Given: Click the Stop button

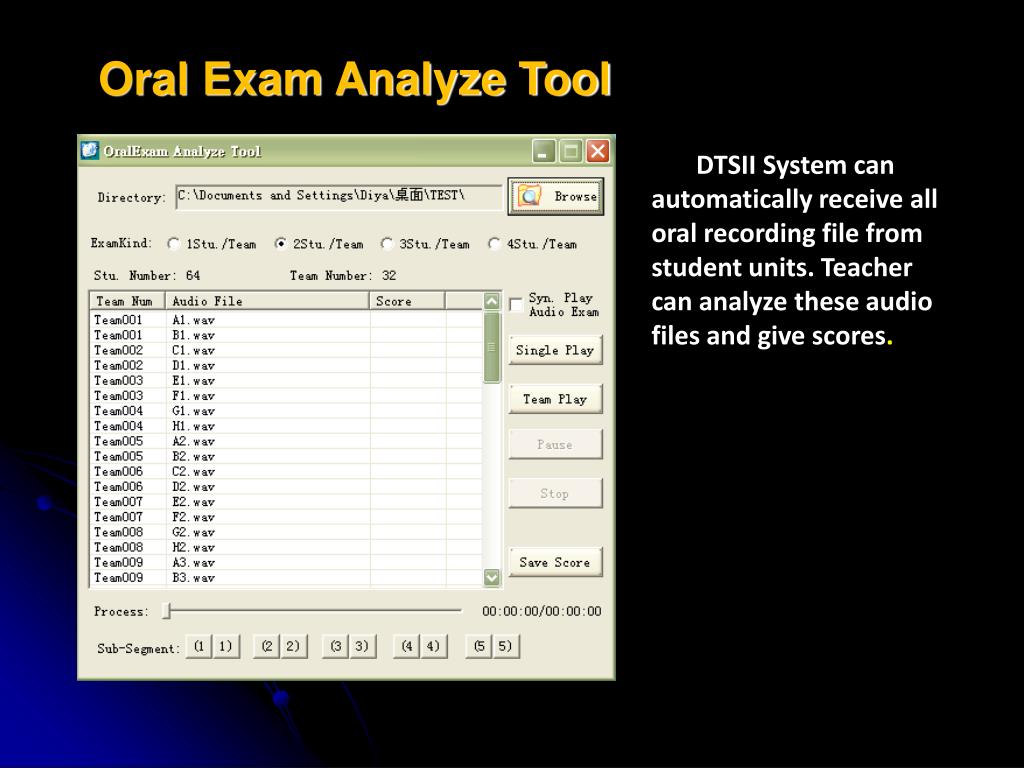Looking at the screenshot, I should pos(555,494).
